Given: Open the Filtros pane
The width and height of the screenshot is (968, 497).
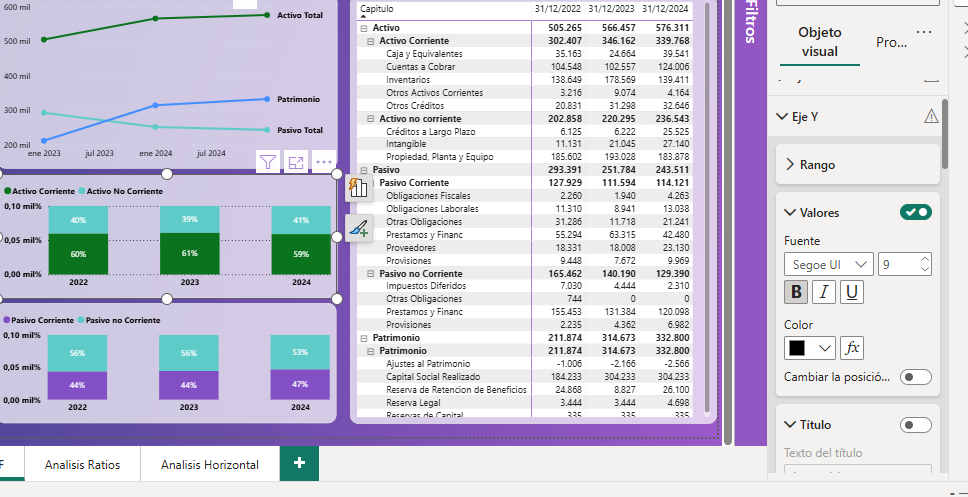Looking at the screenshot, I should click(750, 22).
